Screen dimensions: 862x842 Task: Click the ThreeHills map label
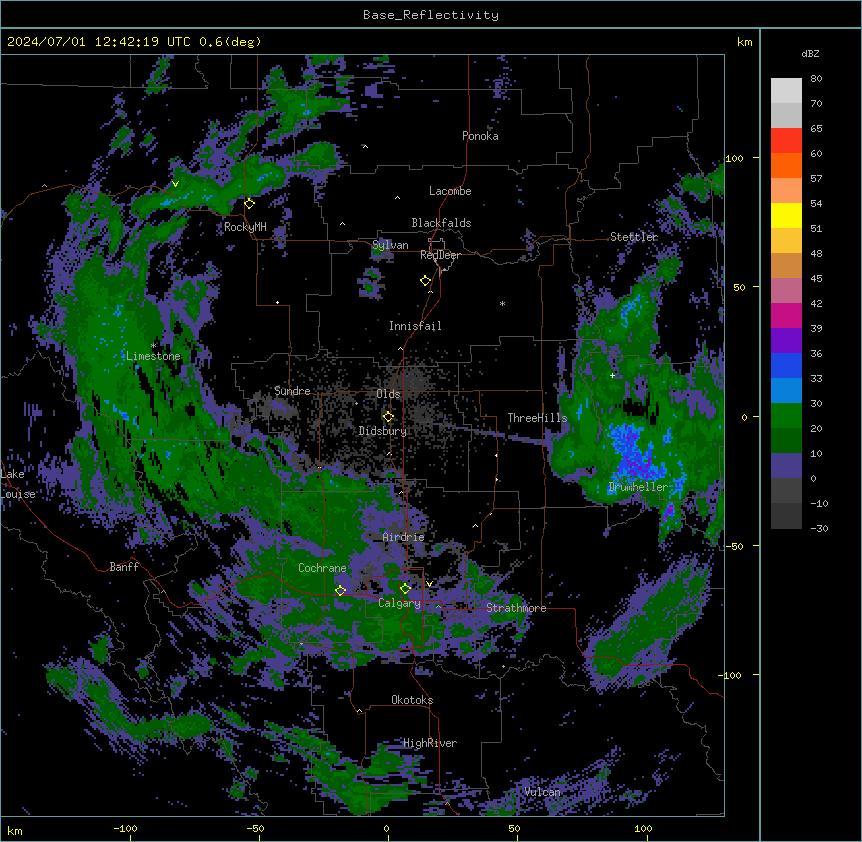pos(537,418)
